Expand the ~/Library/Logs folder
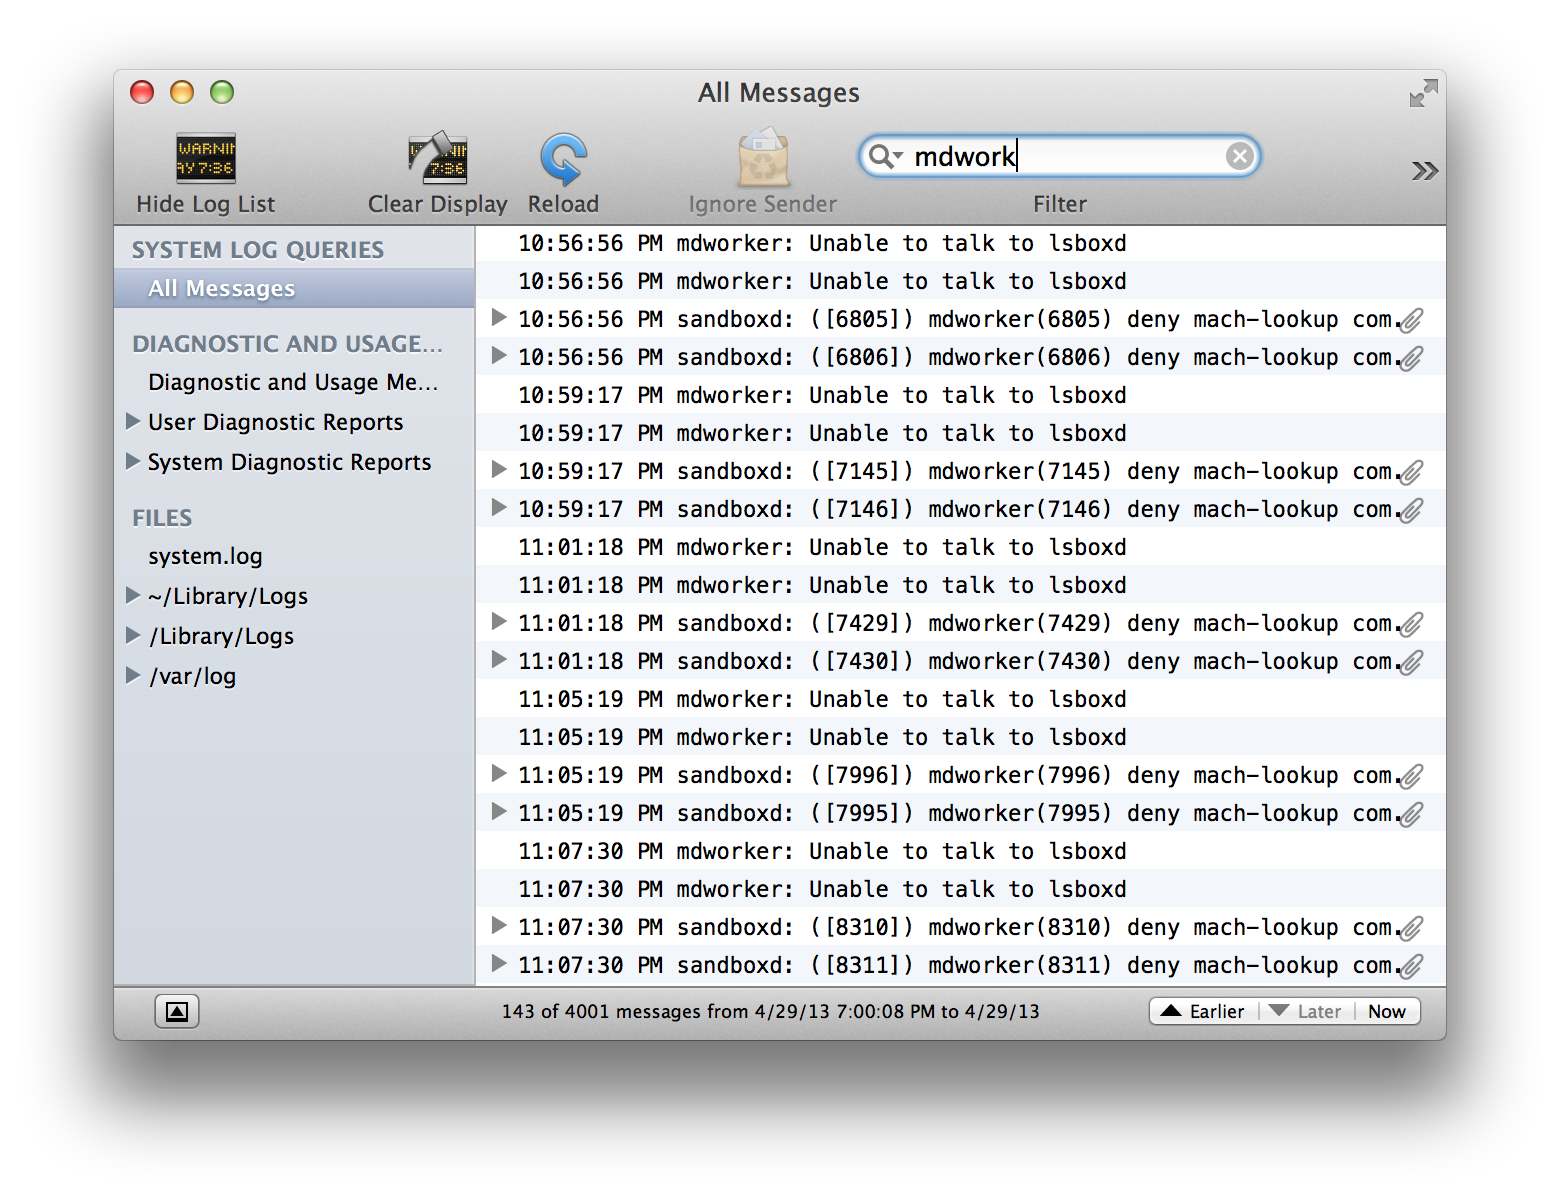The height and width of the screenshot is (1198, 1560). (132, 595)
